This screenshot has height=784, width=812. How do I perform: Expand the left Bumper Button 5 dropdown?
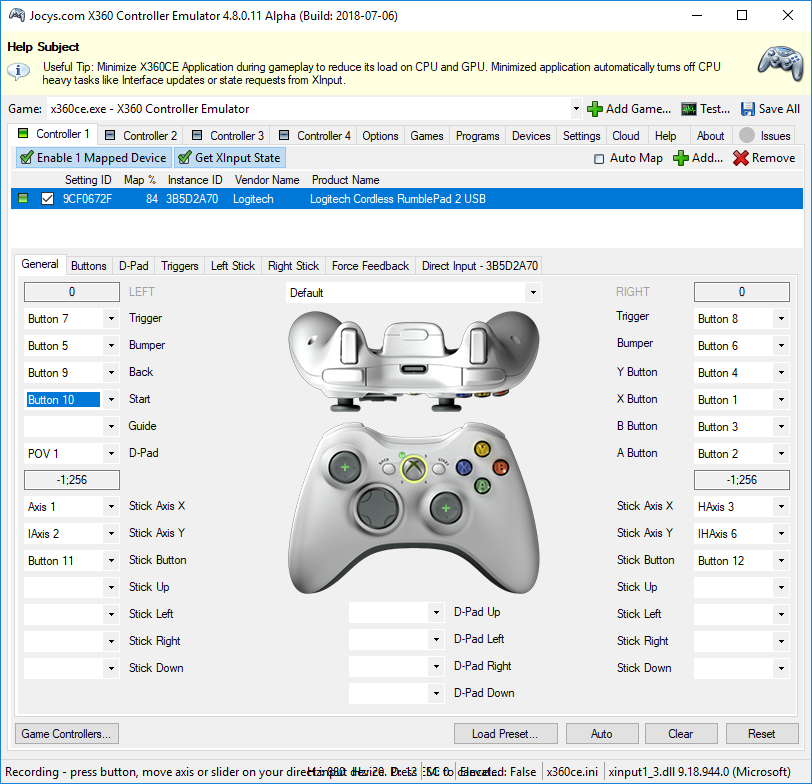(111, 345)
